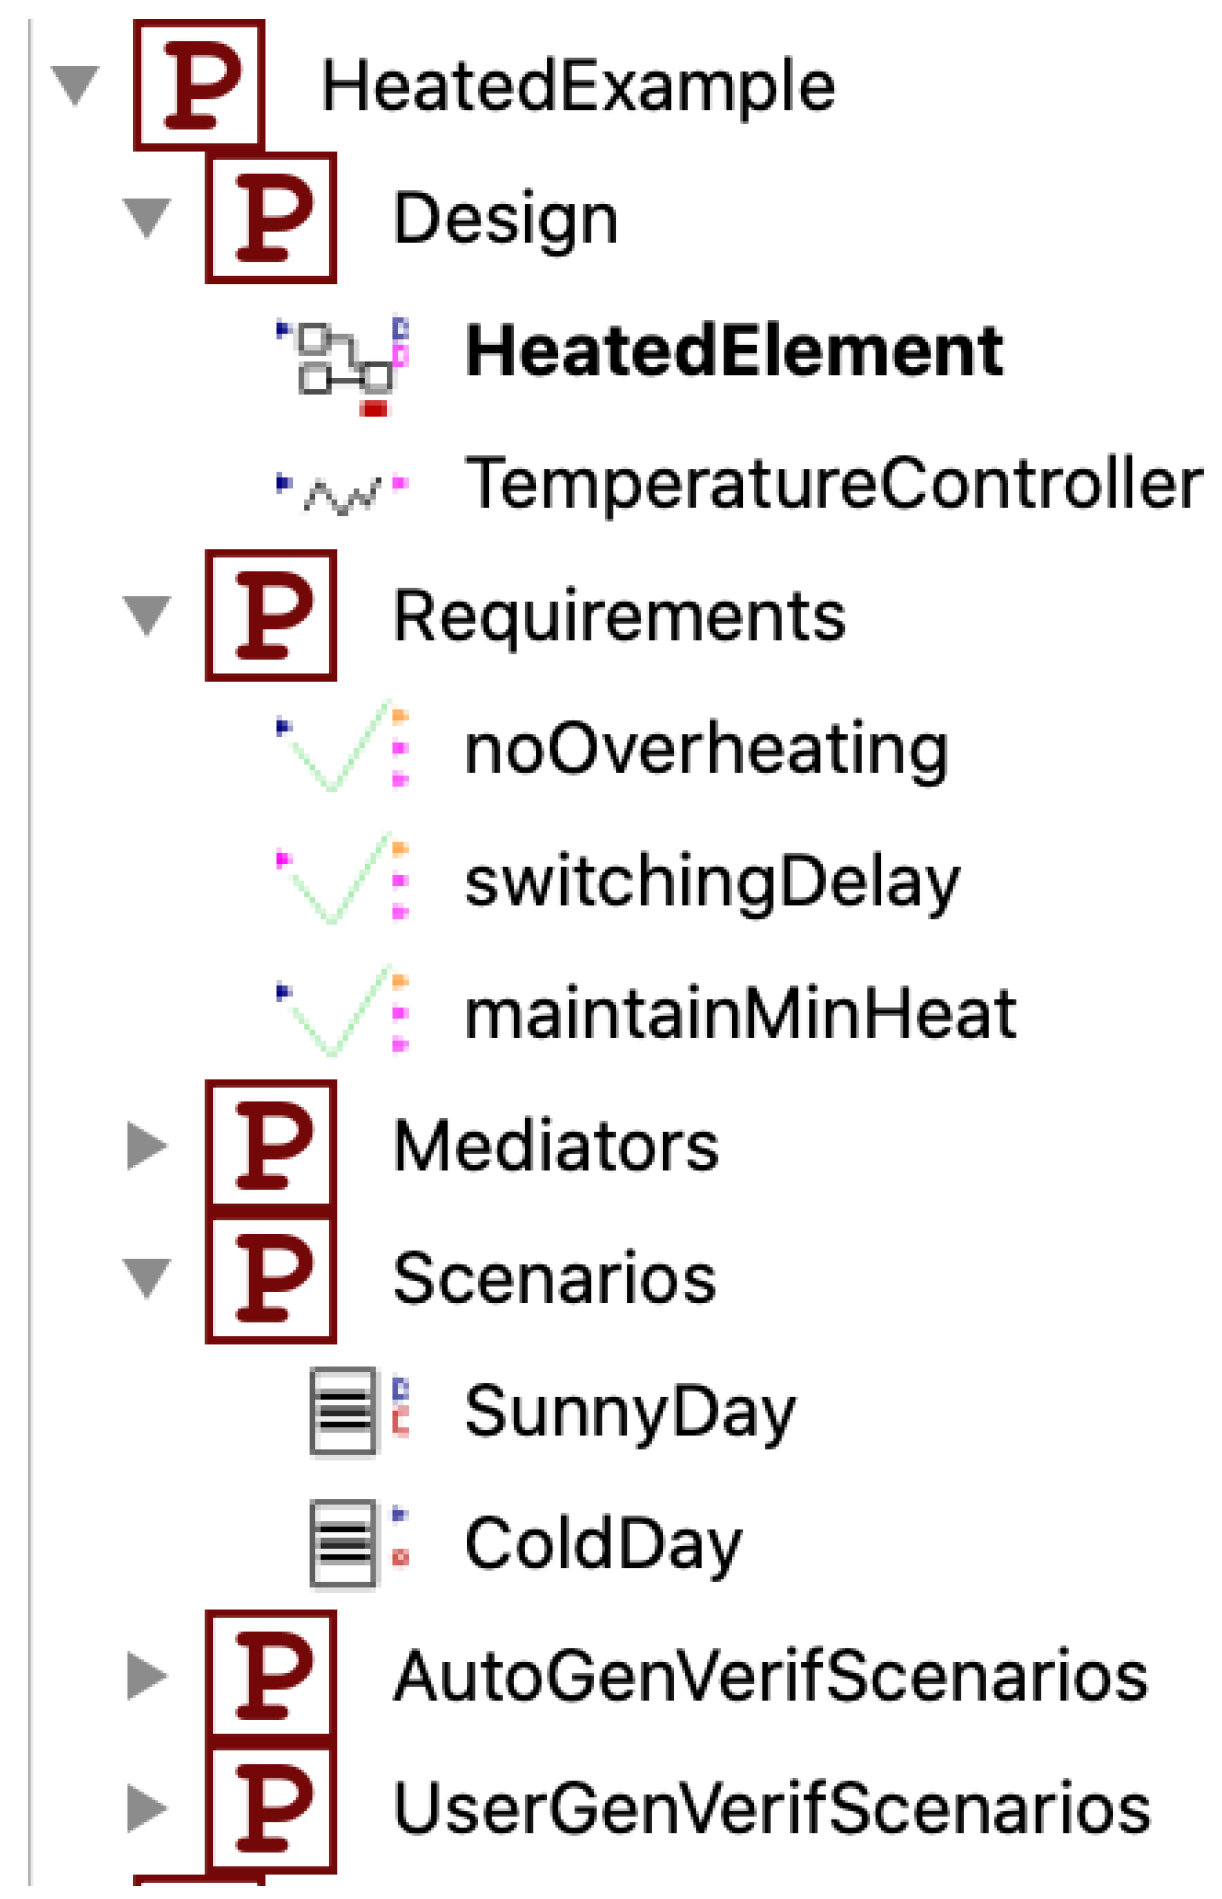The image size is (1222, 1899).
Task: Click the maintainMinHeat requirement checkmark icon
Action: [341, 1013]
